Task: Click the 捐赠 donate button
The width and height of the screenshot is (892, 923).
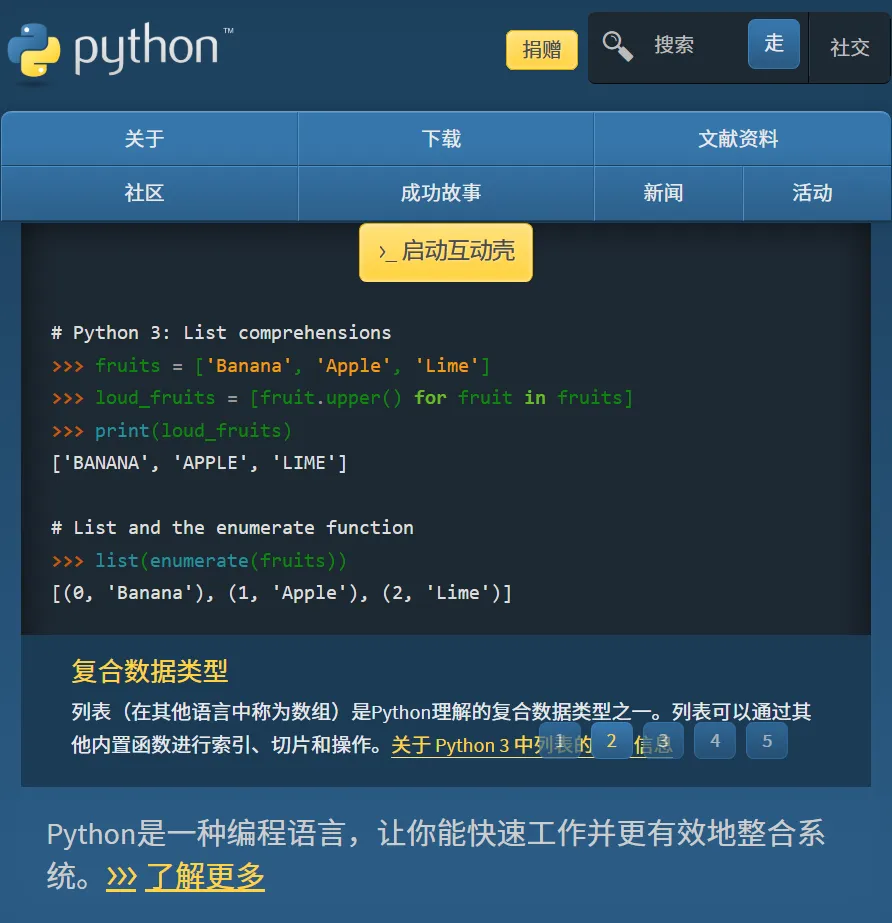Action: 542,49
